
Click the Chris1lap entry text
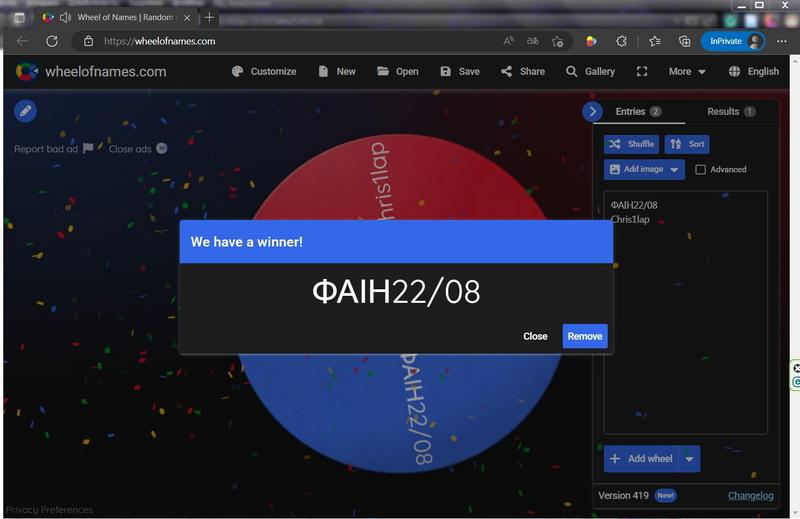click(630, 219)
